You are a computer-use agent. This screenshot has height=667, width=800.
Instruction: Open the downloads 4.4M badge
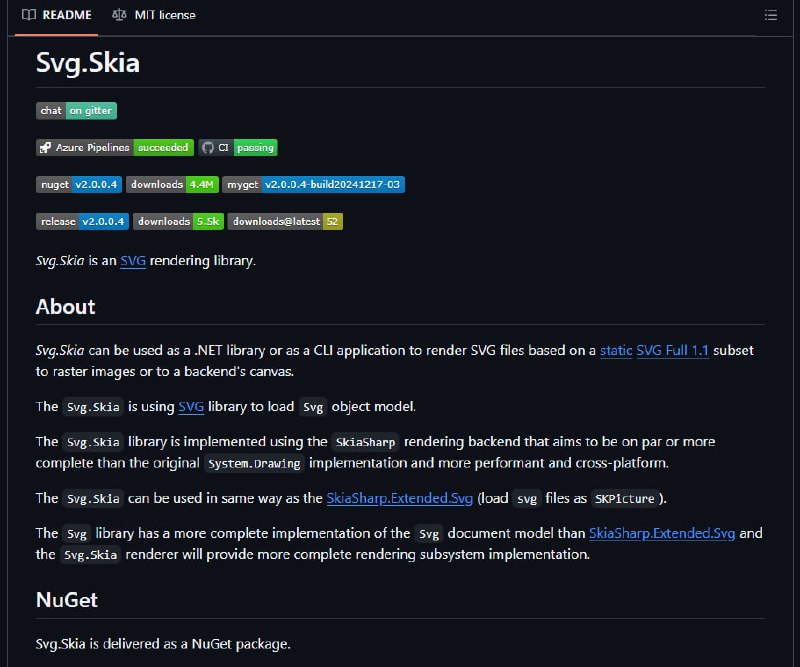pyautogui.click(x=172, y=184)
